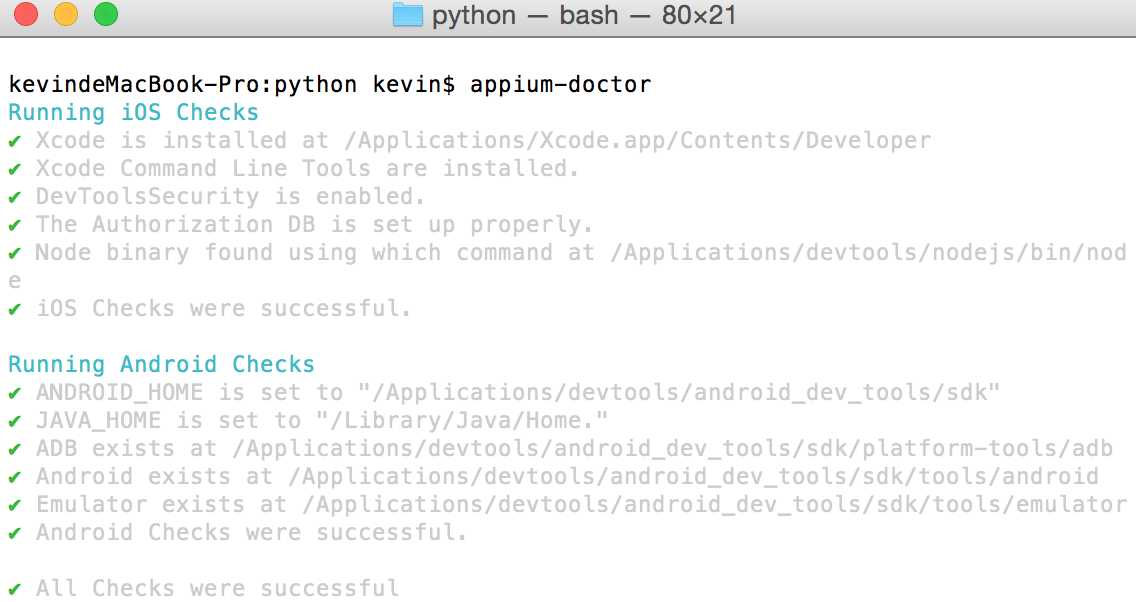The height and width of the screenshot is (602, 1136).
Task: Click the checkmark beside 'Xcode is installed'
Action: point(14,141)
